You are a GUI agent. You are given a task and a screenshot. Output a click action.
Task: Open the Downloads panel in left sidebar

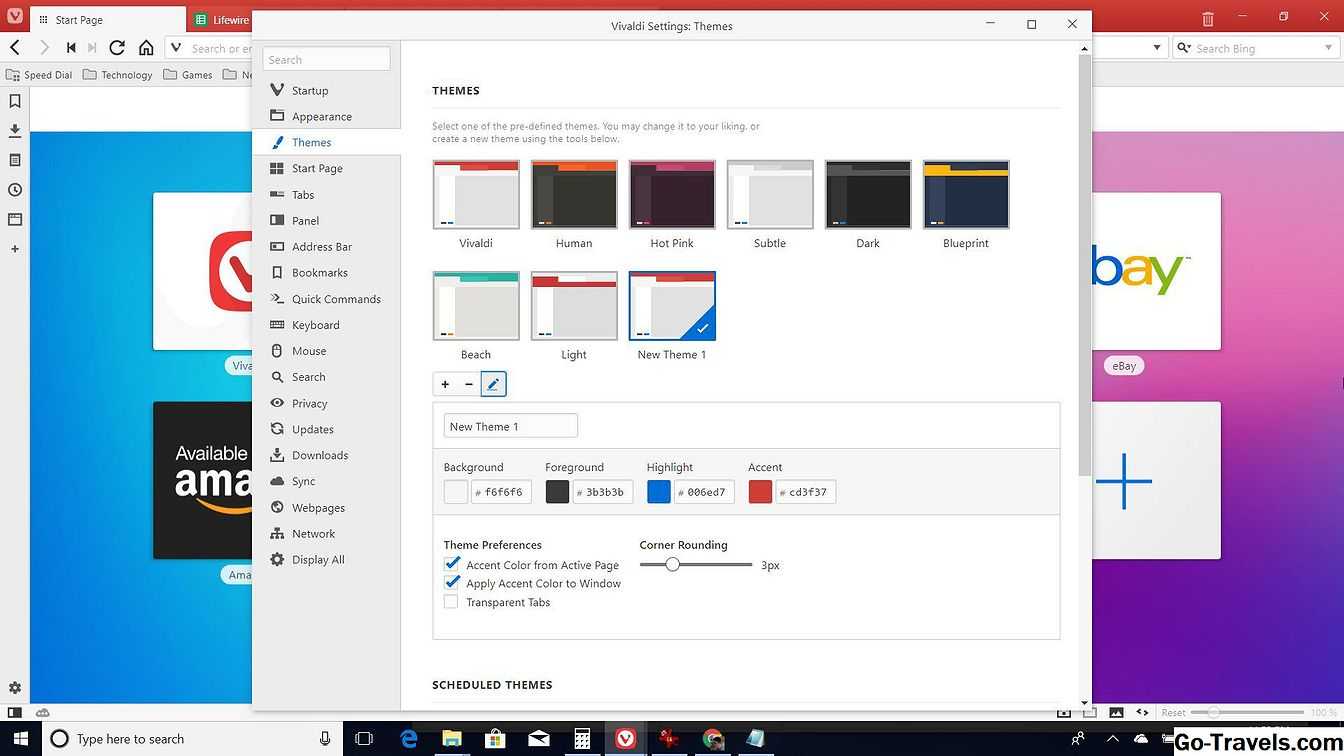15,130
